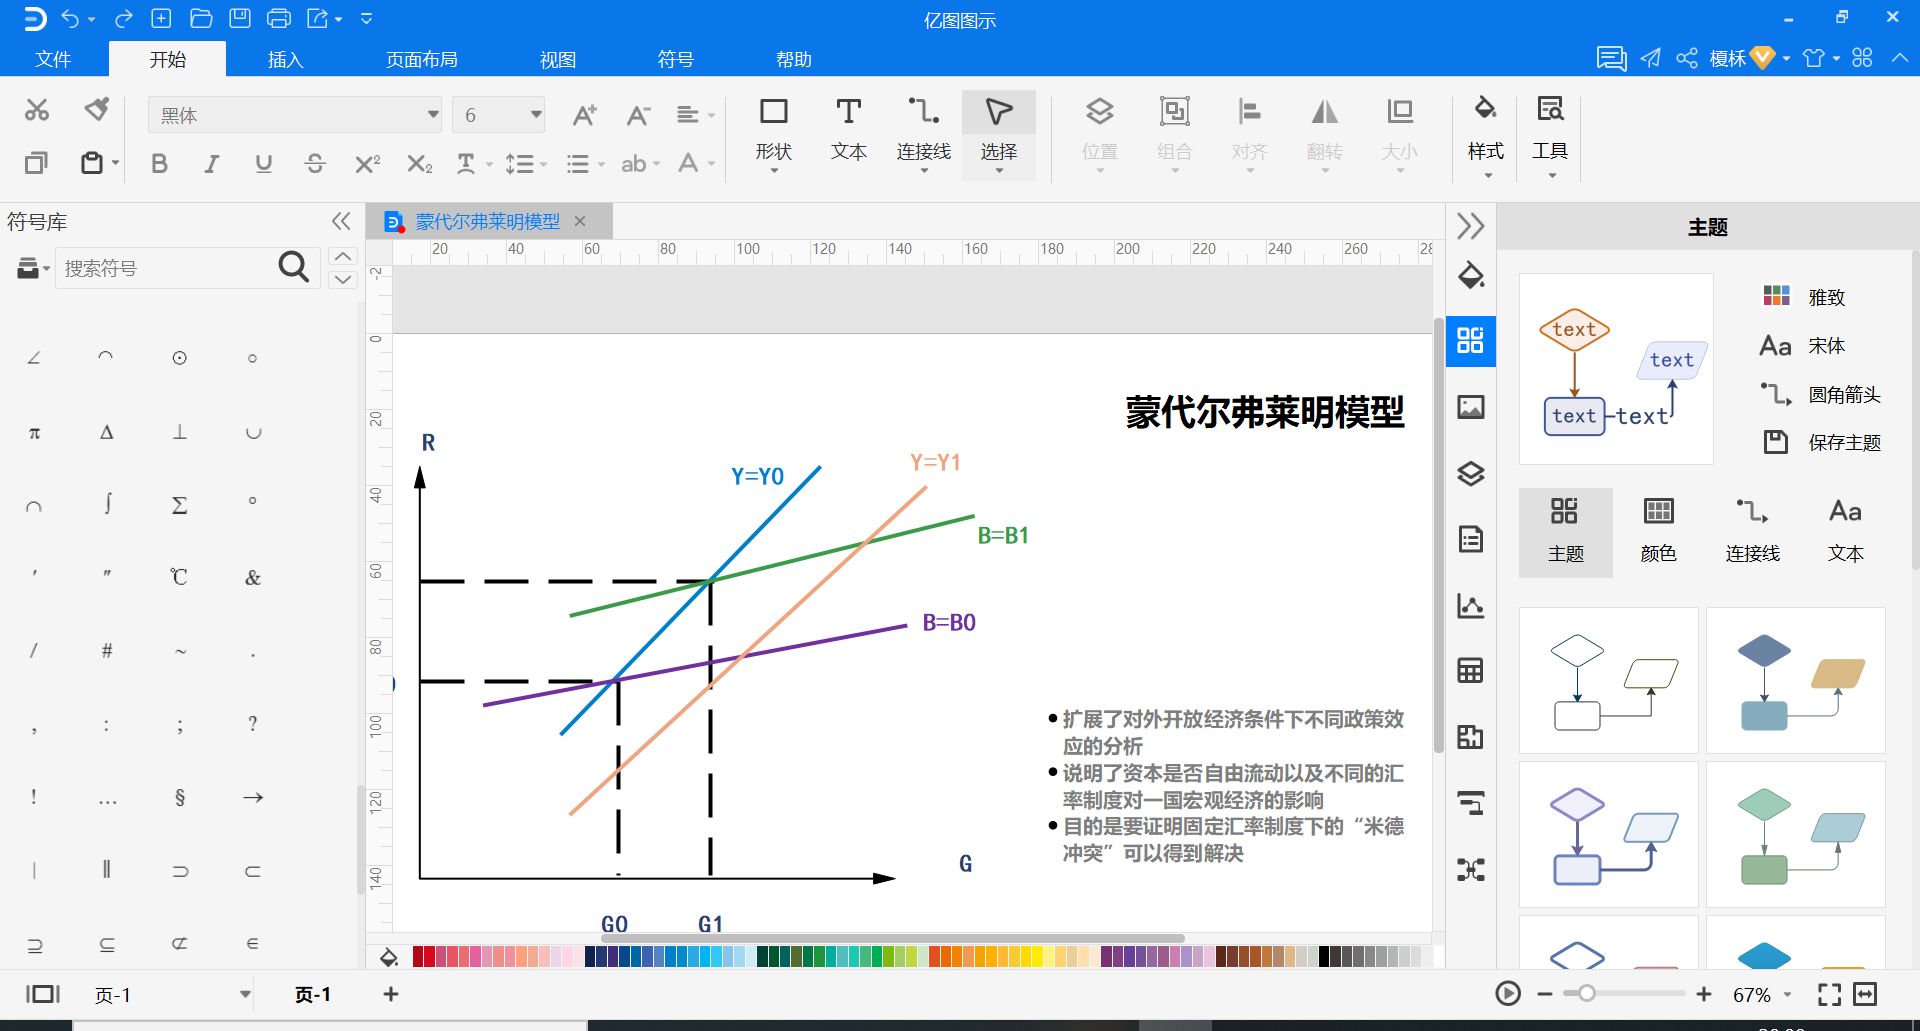Start presentation with play button

(x=1508, y=994)
